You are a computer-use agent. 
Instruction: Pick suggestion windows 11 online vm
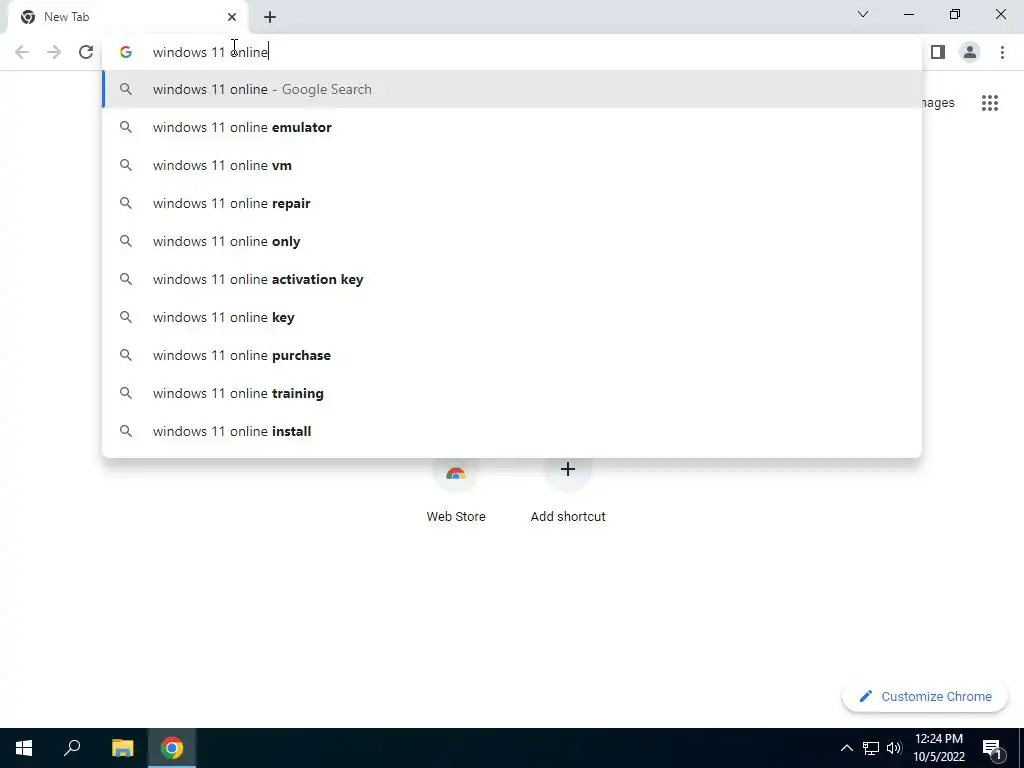(x=512, y=165)
